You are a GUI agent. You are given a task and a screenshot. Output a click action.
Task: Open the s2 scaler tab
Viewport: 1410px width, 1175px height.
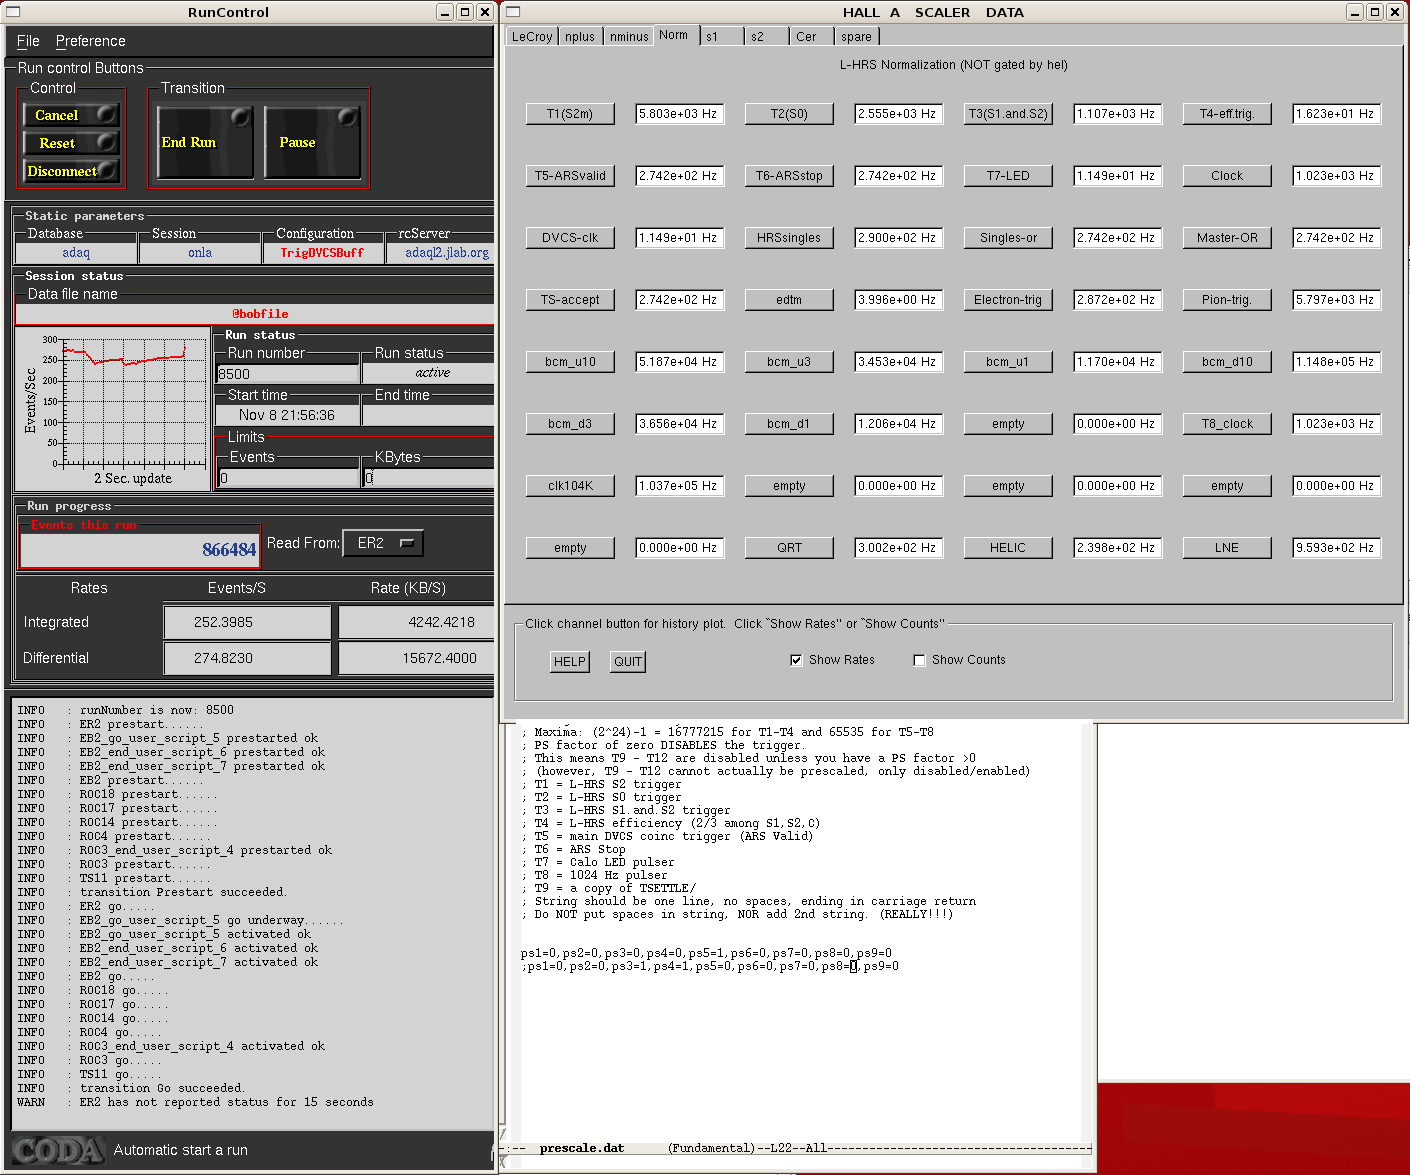tap(767, 36)
